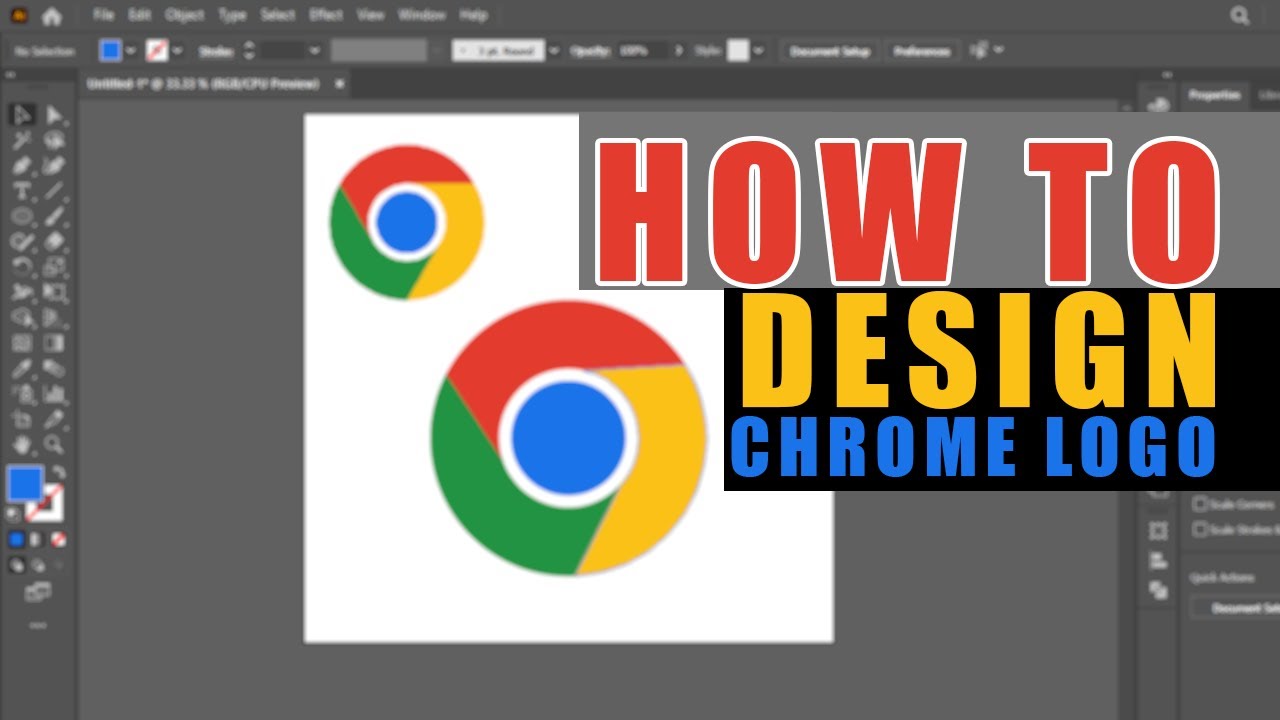Select the Slice tool
1280x720 pixels.
(x=54, y=420)
